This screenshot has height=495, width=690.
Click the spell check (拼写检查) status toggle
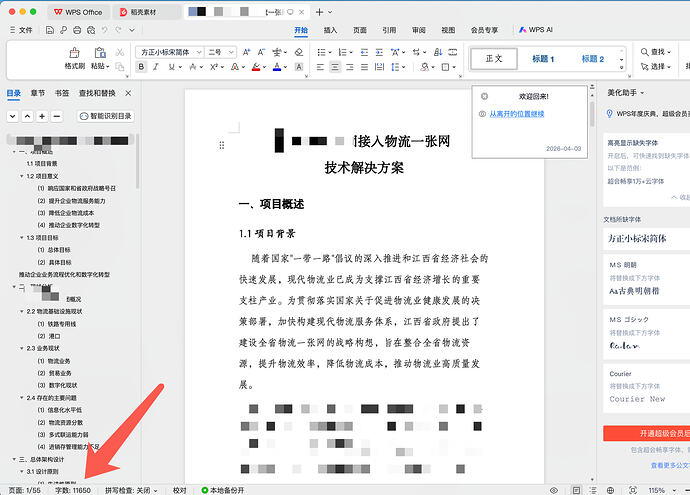(133, 489)
